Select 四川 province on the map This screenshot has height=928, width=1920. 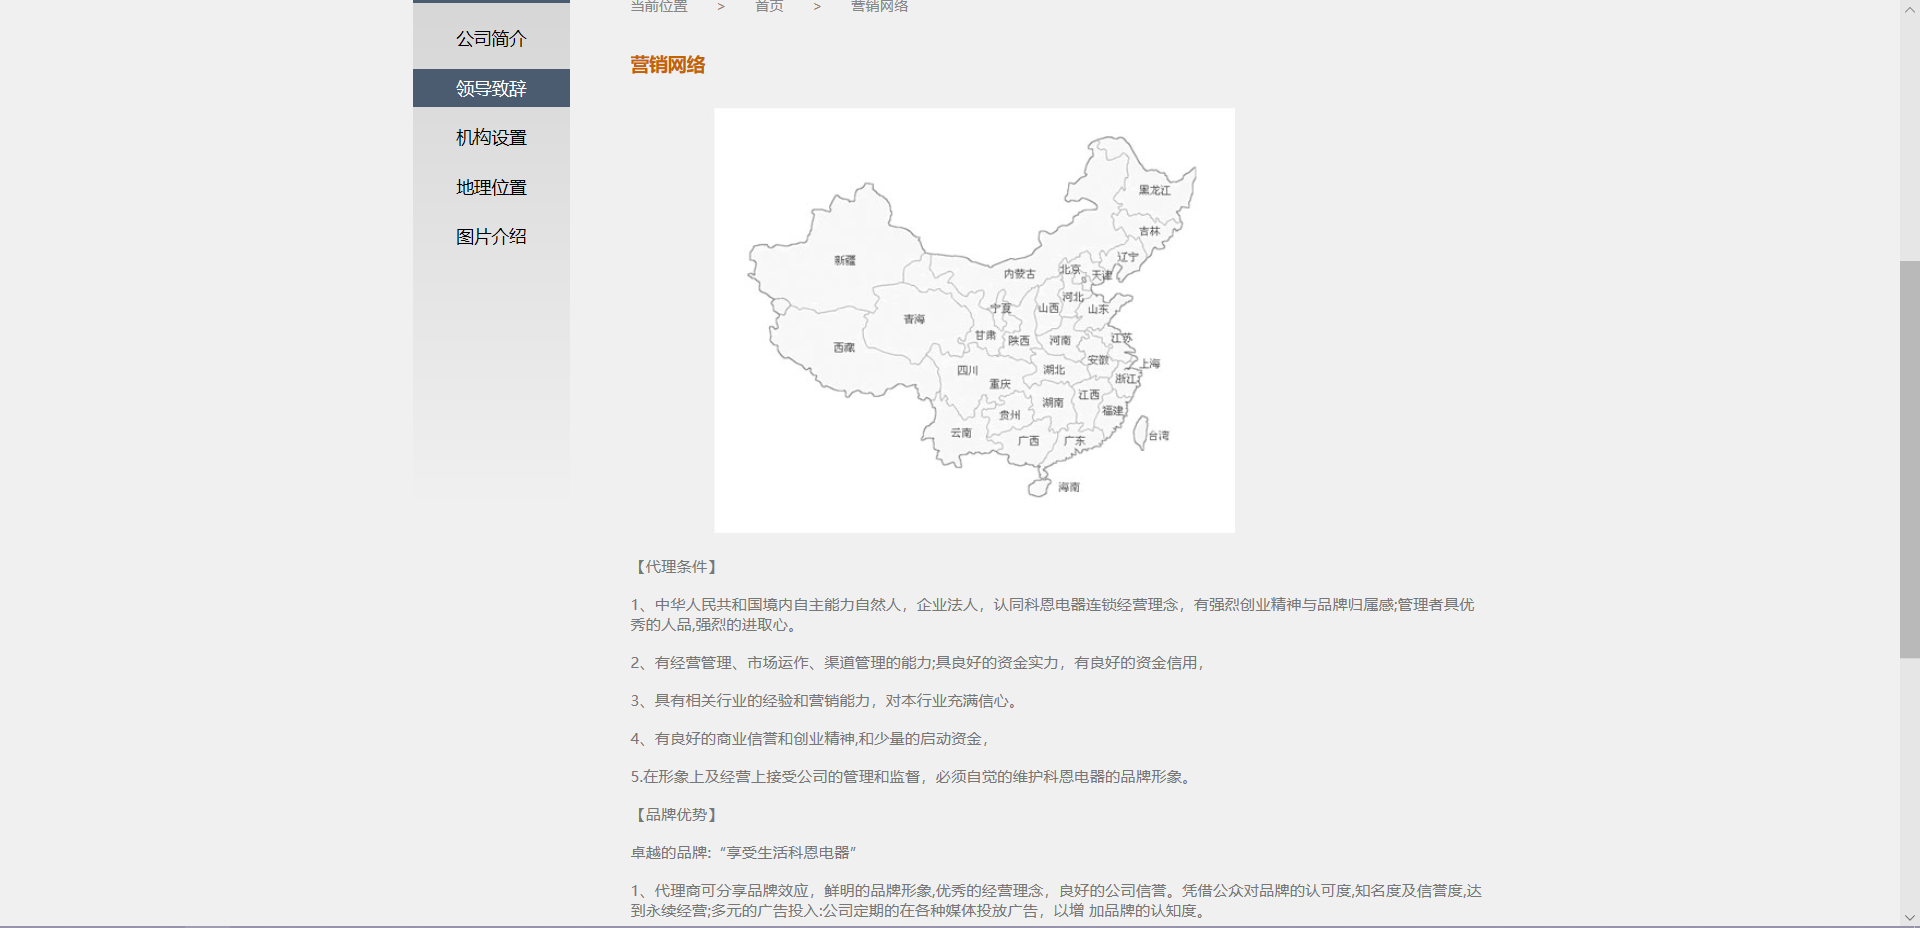967,370
